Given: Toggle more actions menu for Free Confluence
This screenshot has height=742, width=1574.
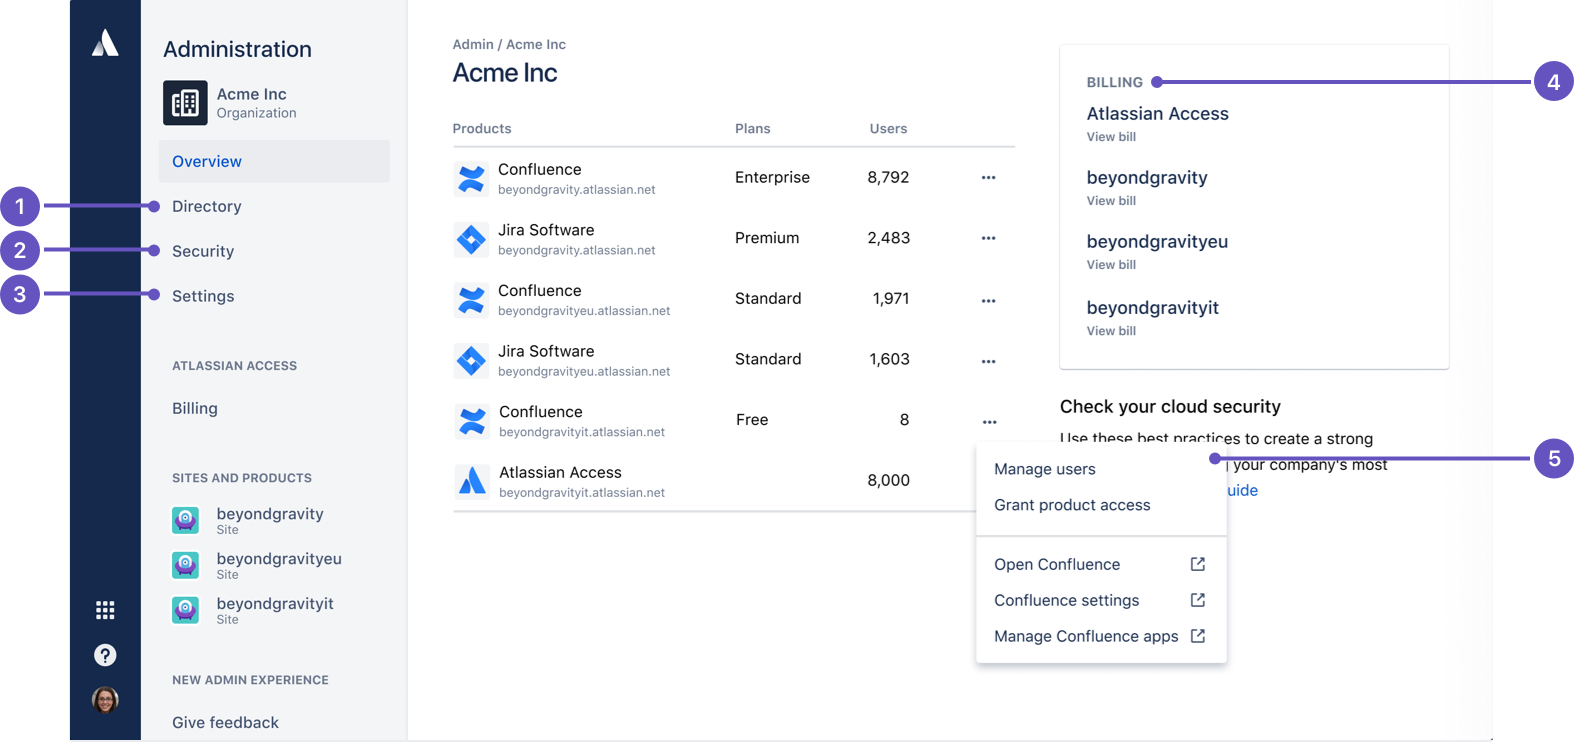Looking at the screenshot, I should (989, 422).
